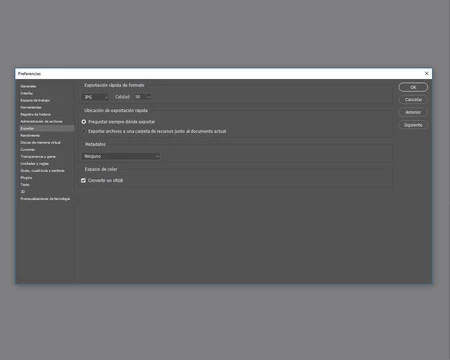Open Administración de archivos category

pos(41,121)
